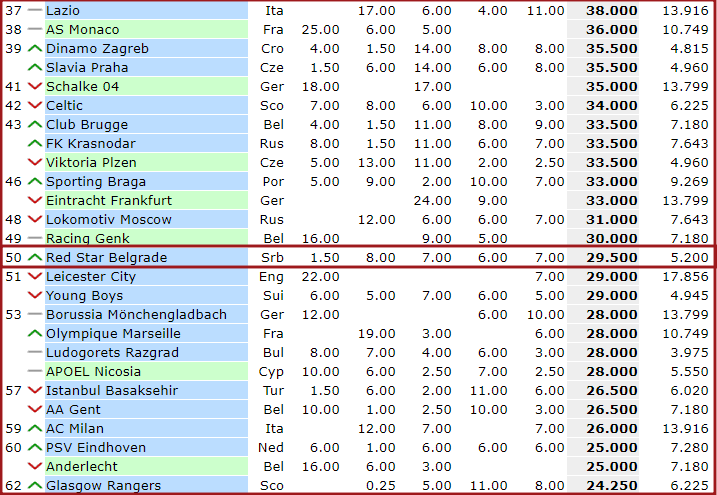
Task: Click rank number 46
Action: [13, 181]
